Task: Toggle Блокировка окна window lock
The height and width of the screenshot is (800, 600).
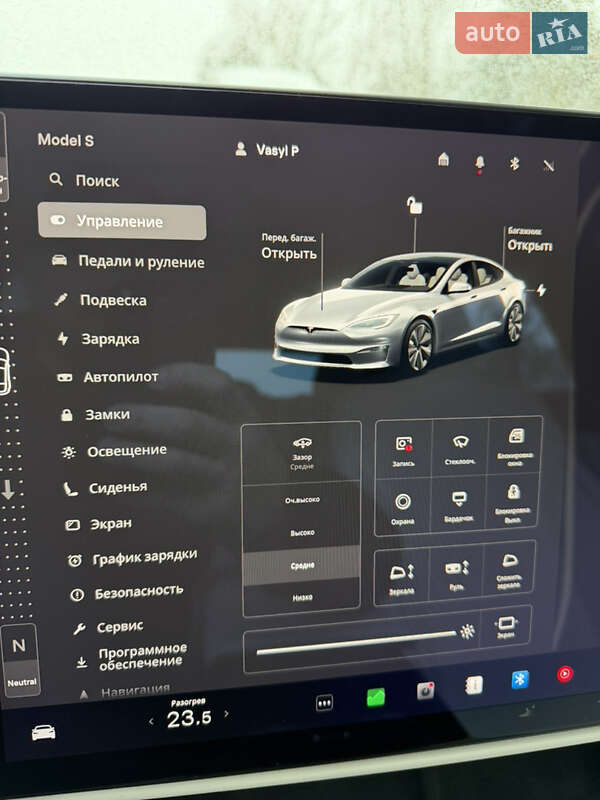Action: click(515, 446)
